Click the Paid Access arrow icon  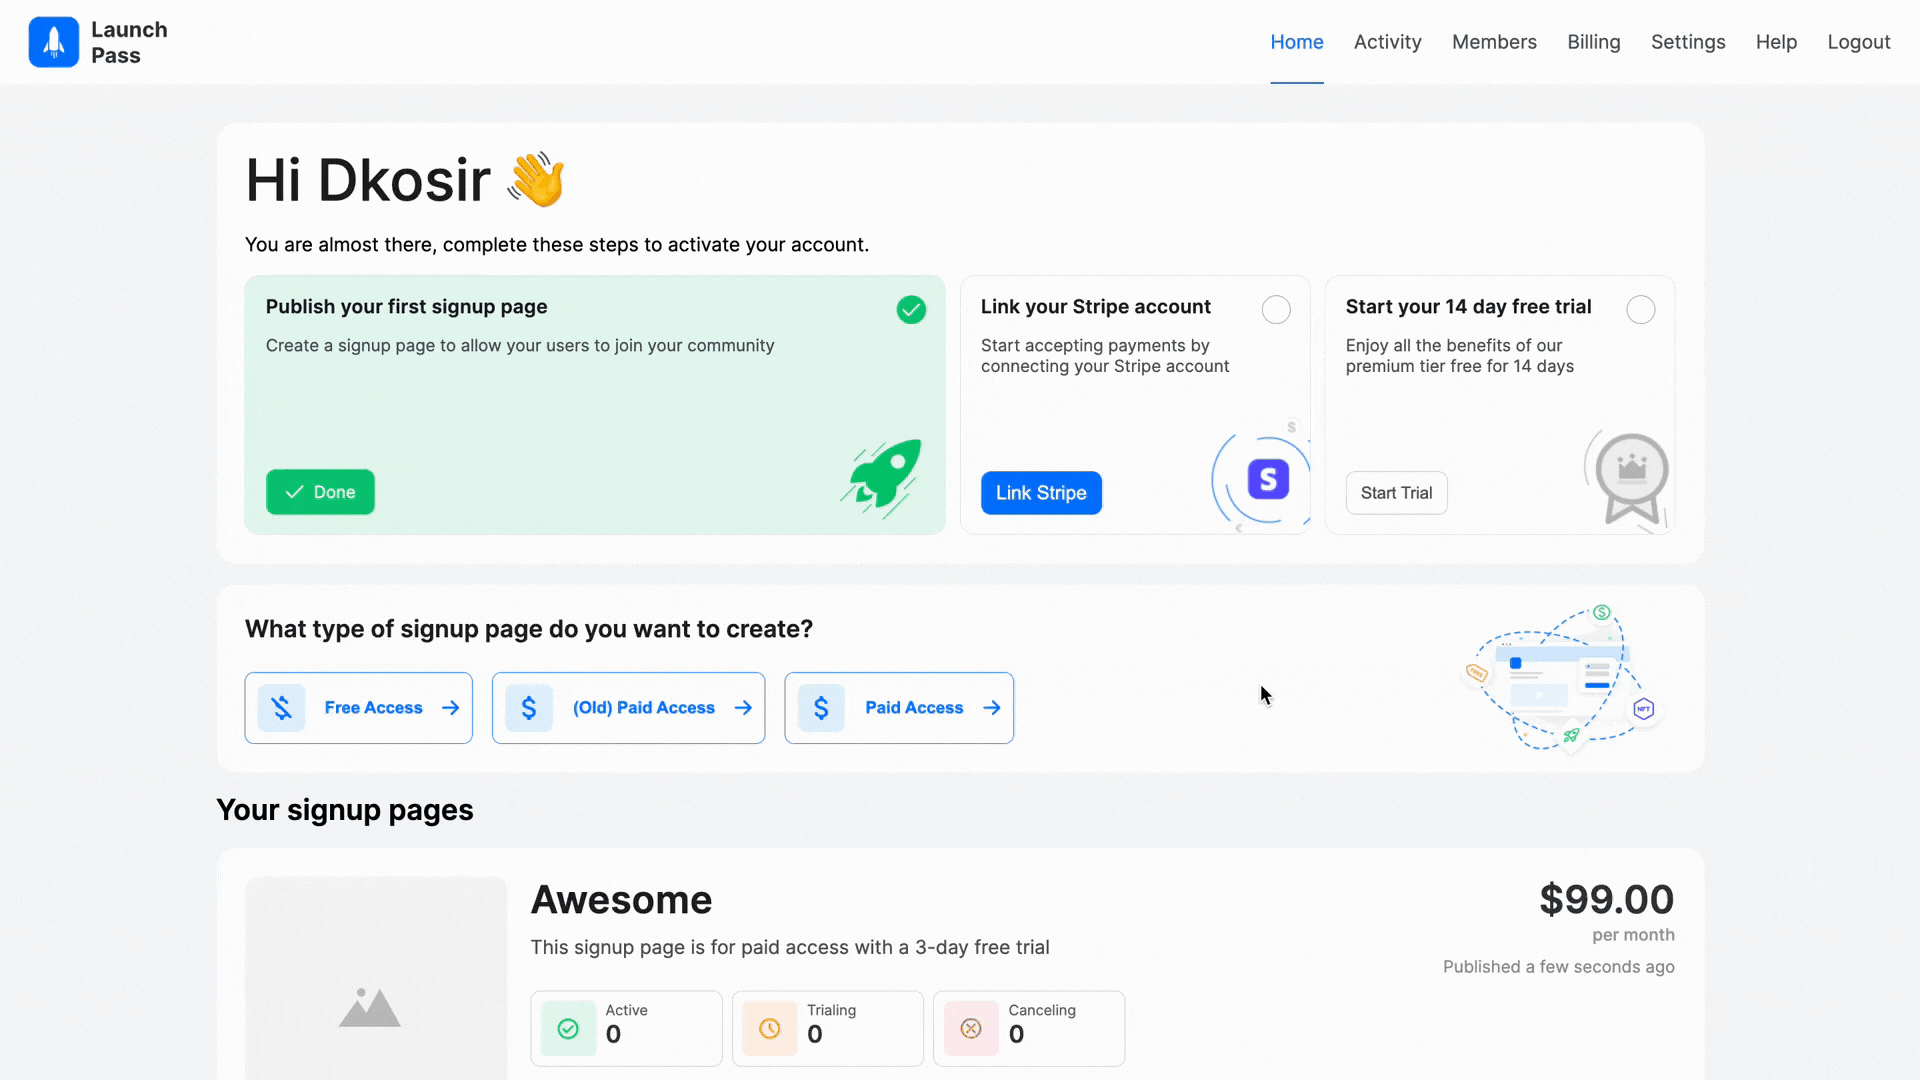coord(990,707)
